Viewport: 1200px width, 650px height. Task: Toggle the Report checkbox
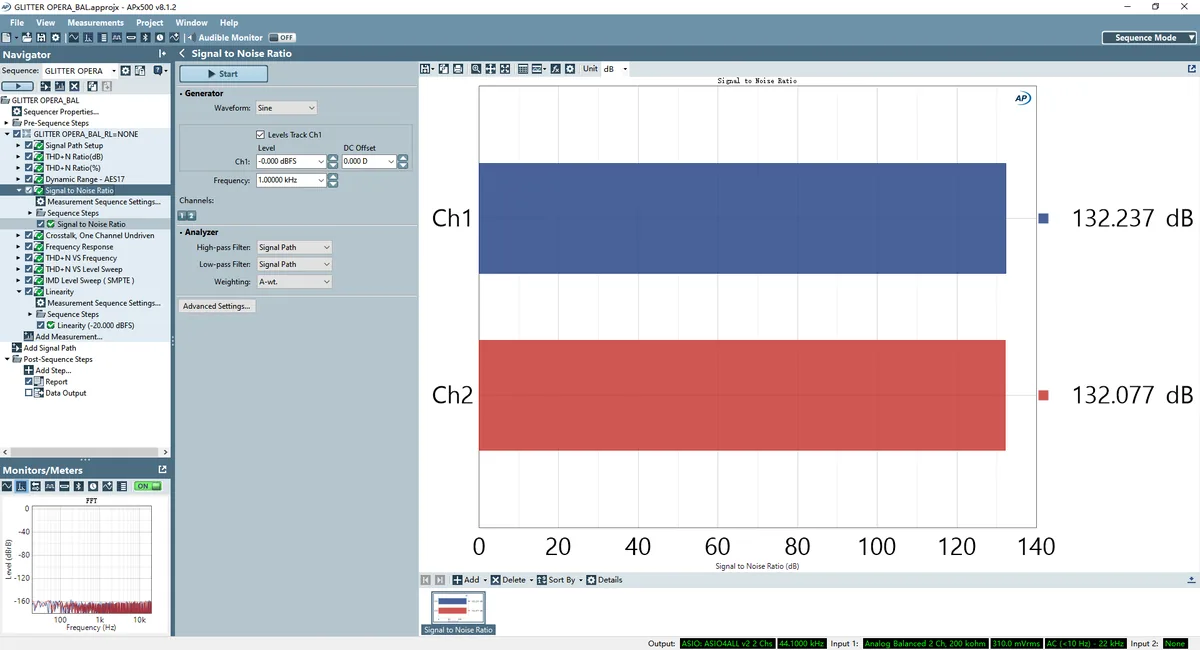click(x=29, y=382)
